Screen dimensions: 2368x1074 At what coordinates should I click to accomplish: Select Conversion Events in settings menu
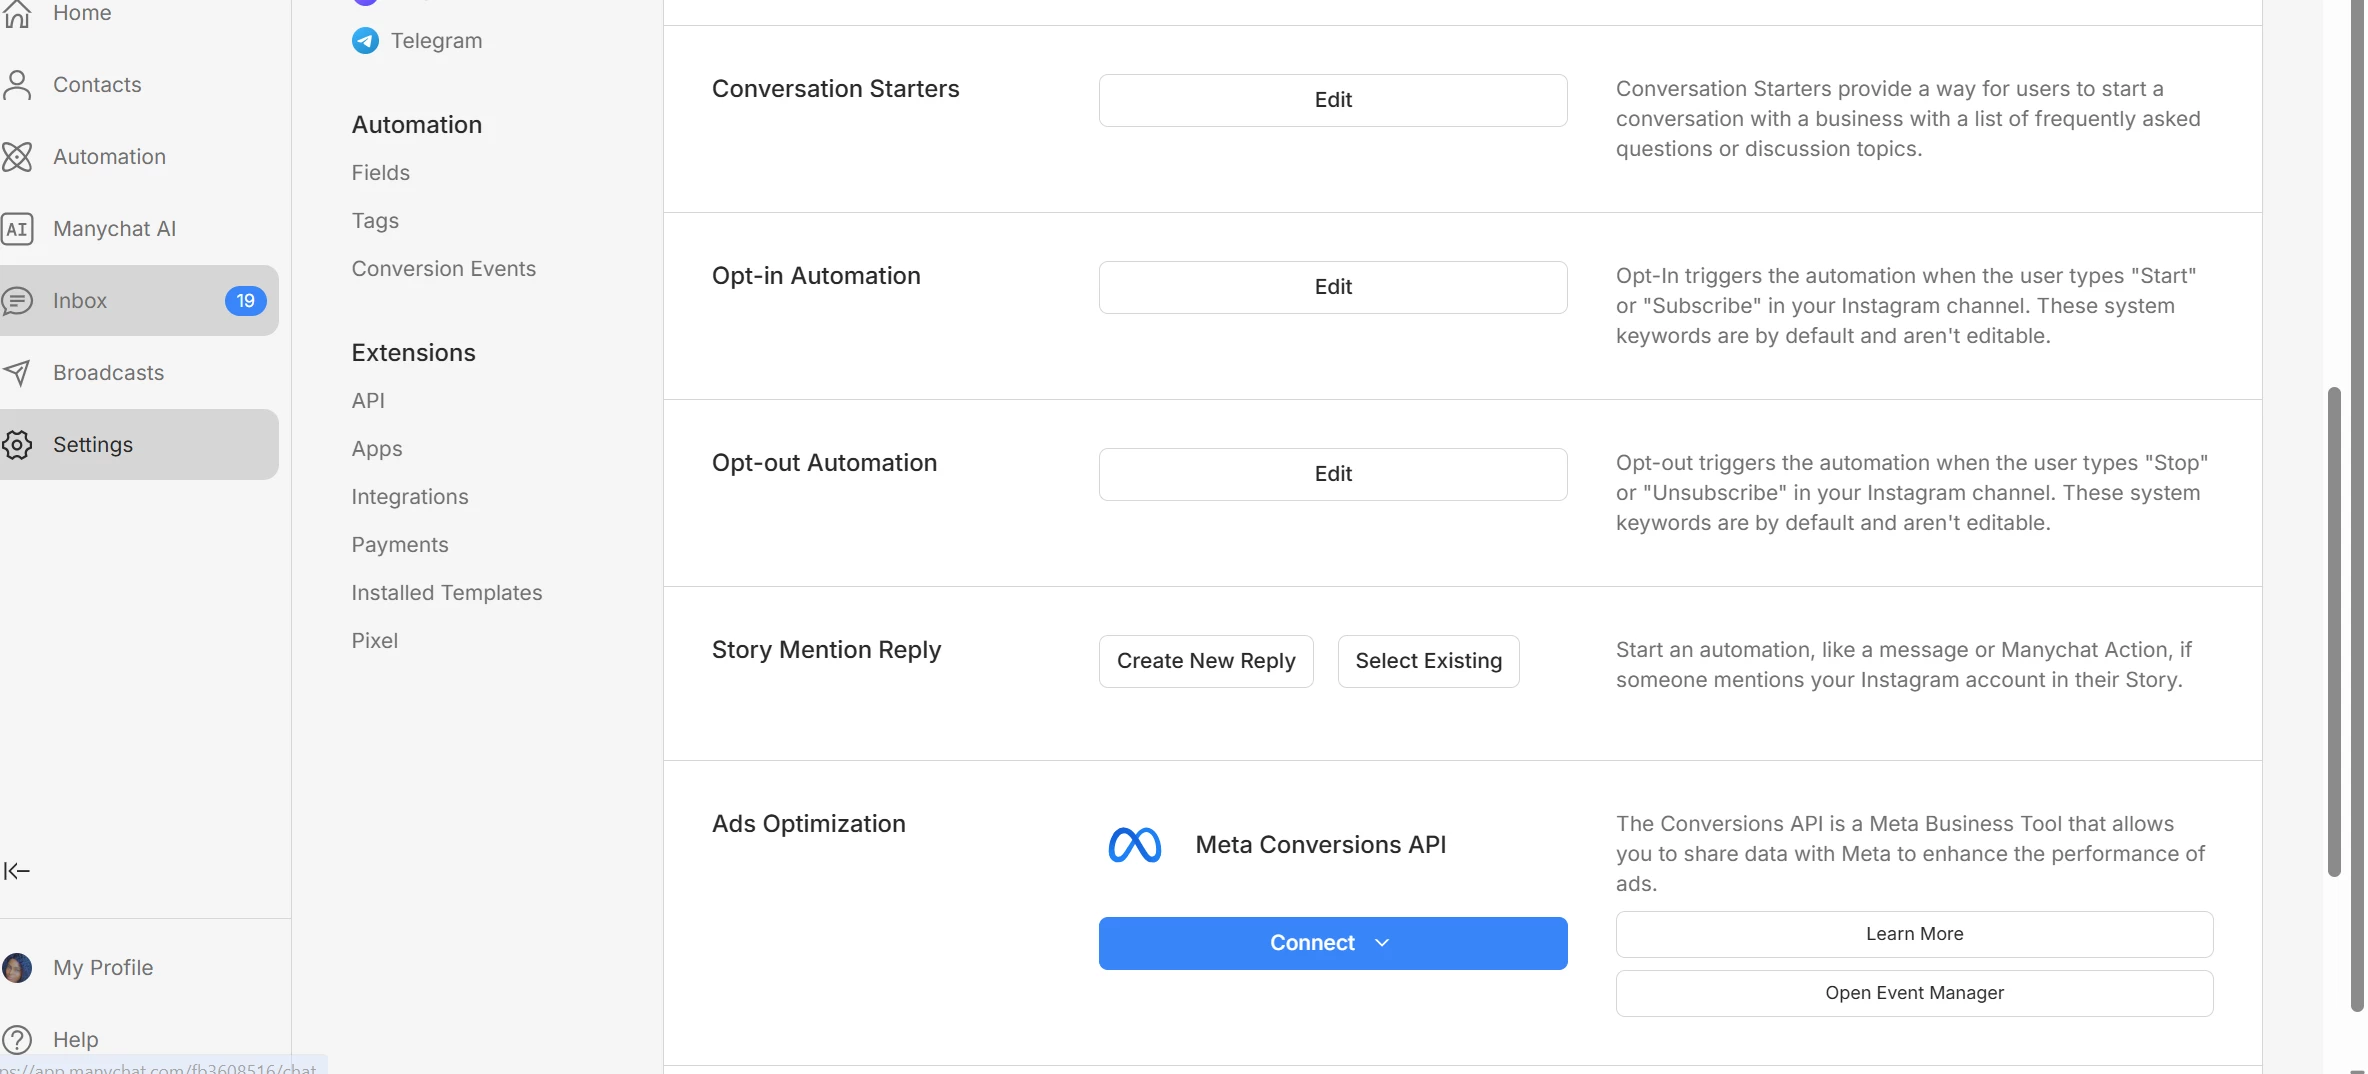443,269
